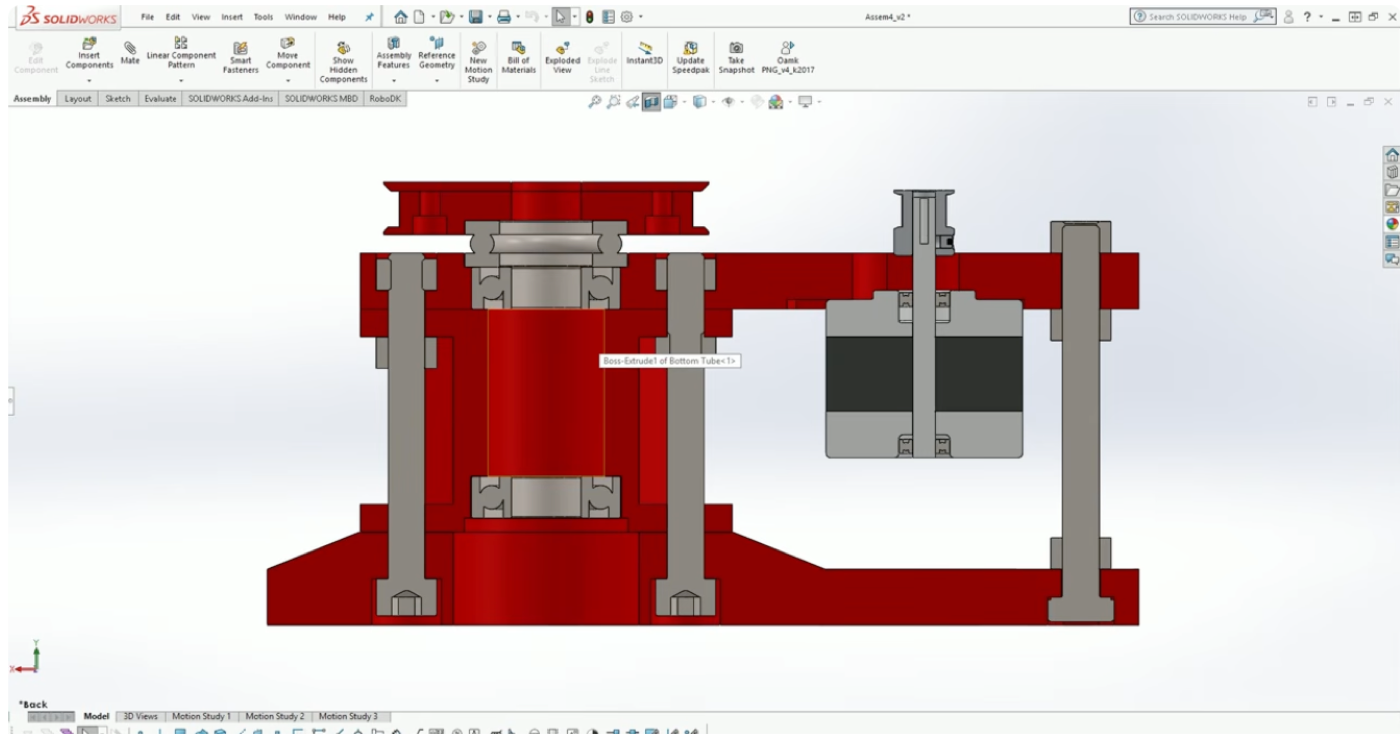
Task: Click Show Hidden Components
Action: (343, 62)
